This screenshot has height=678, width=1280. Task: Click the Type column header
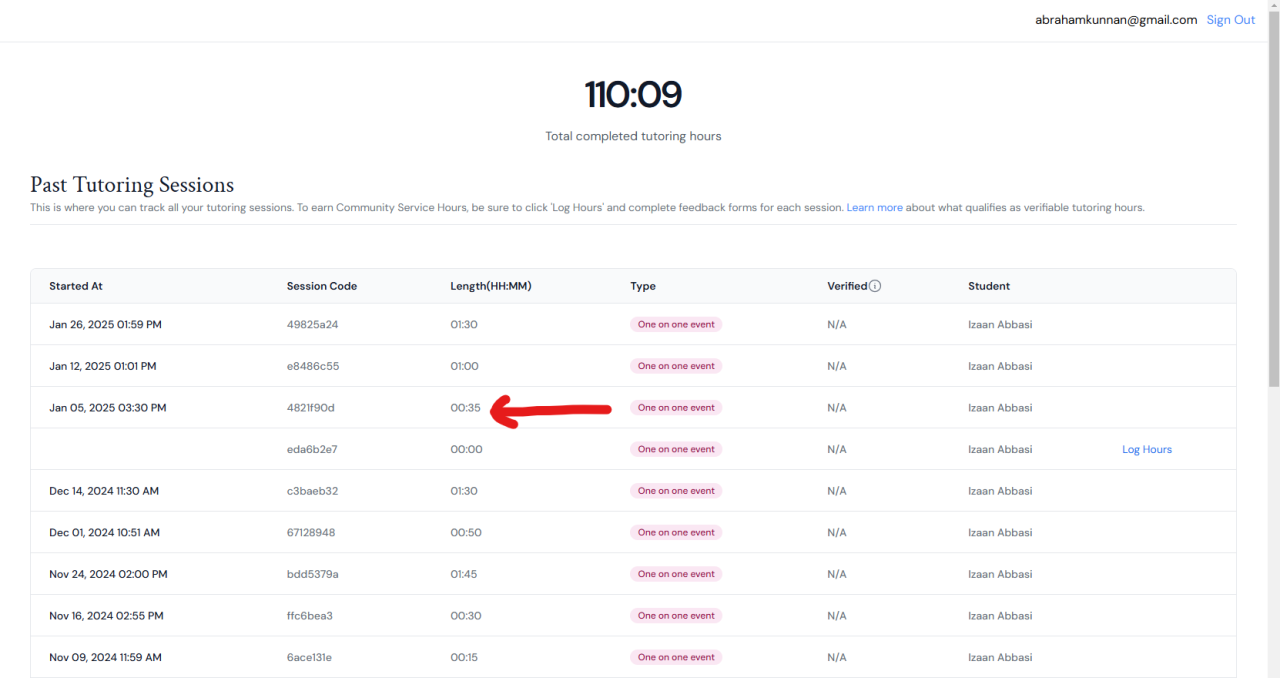click(643, 286)
